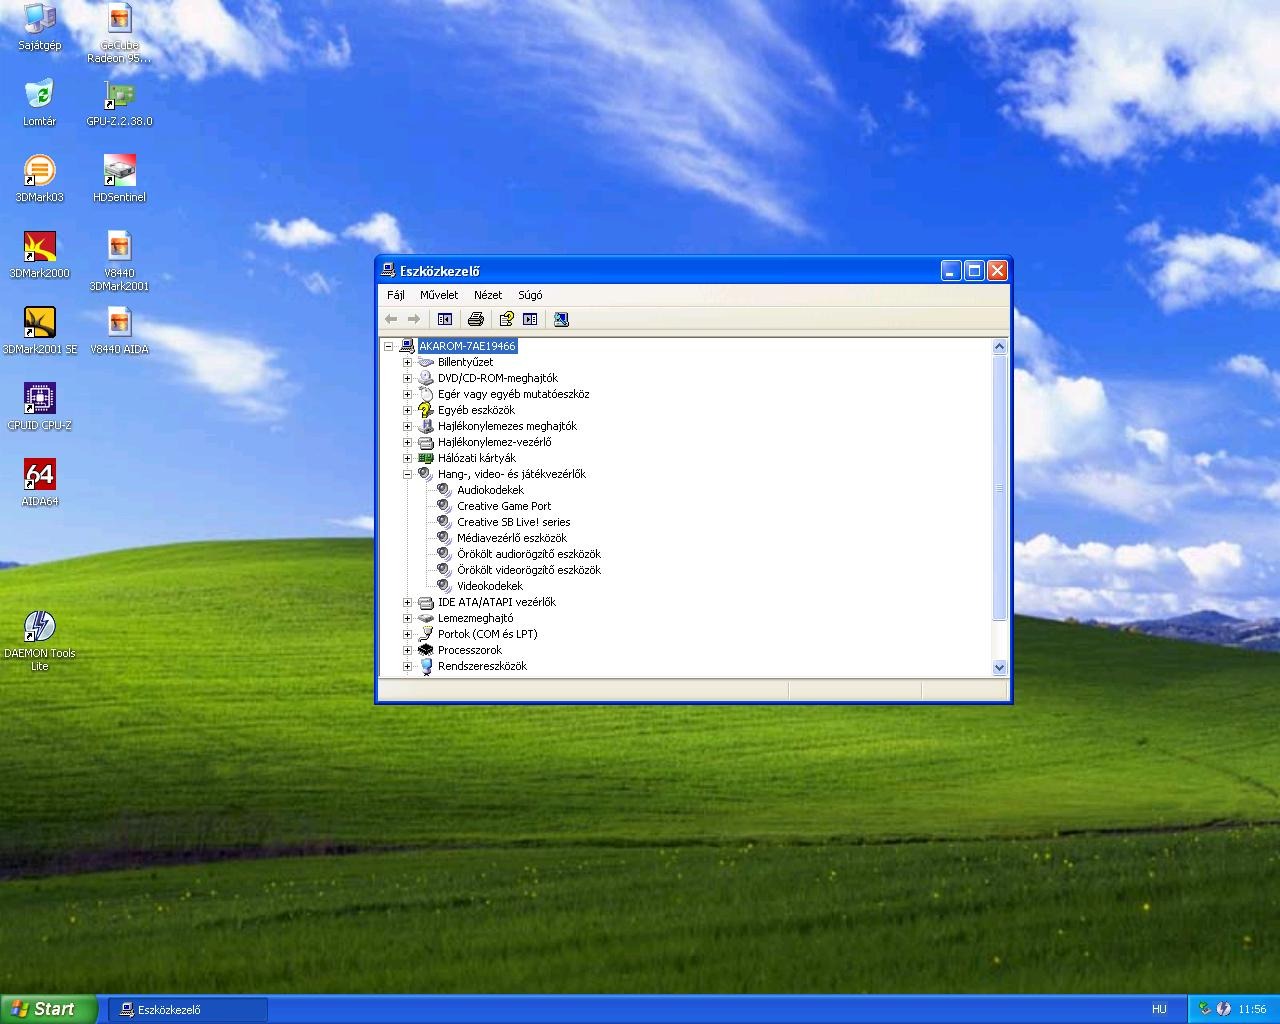
Task: Select the Egyéb eszközök label
Action: click(x=476, y=410)
